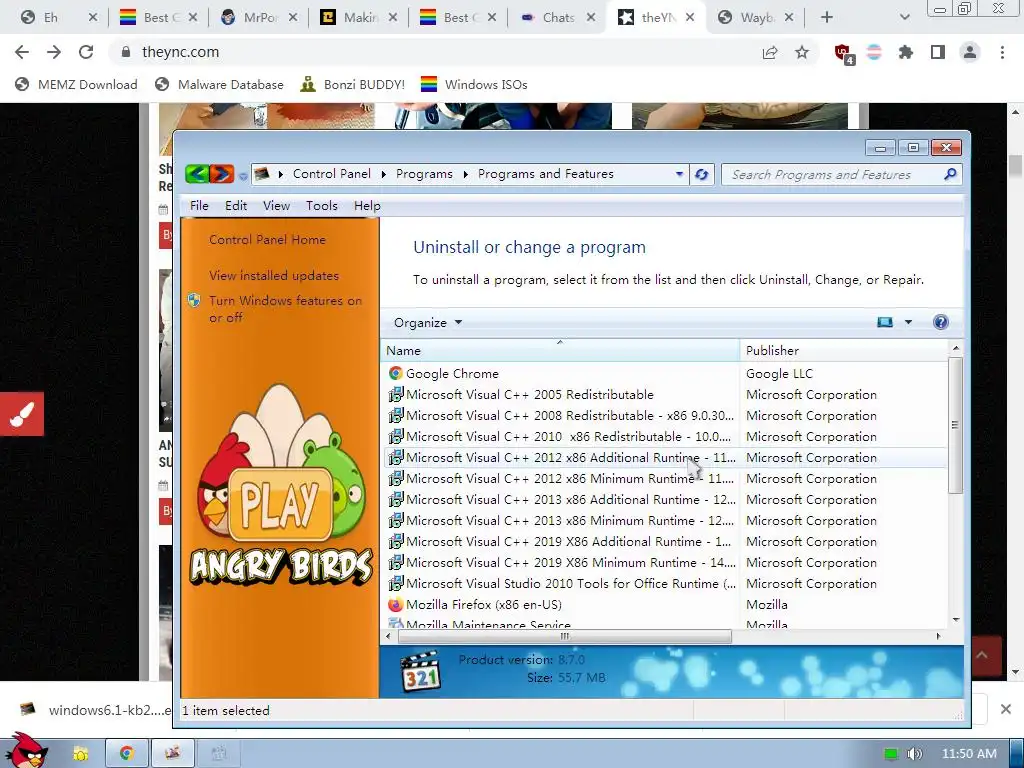Click Turn Windows features on or off
The height and width of the screenshot is (768, 1024).
(285, 309)
